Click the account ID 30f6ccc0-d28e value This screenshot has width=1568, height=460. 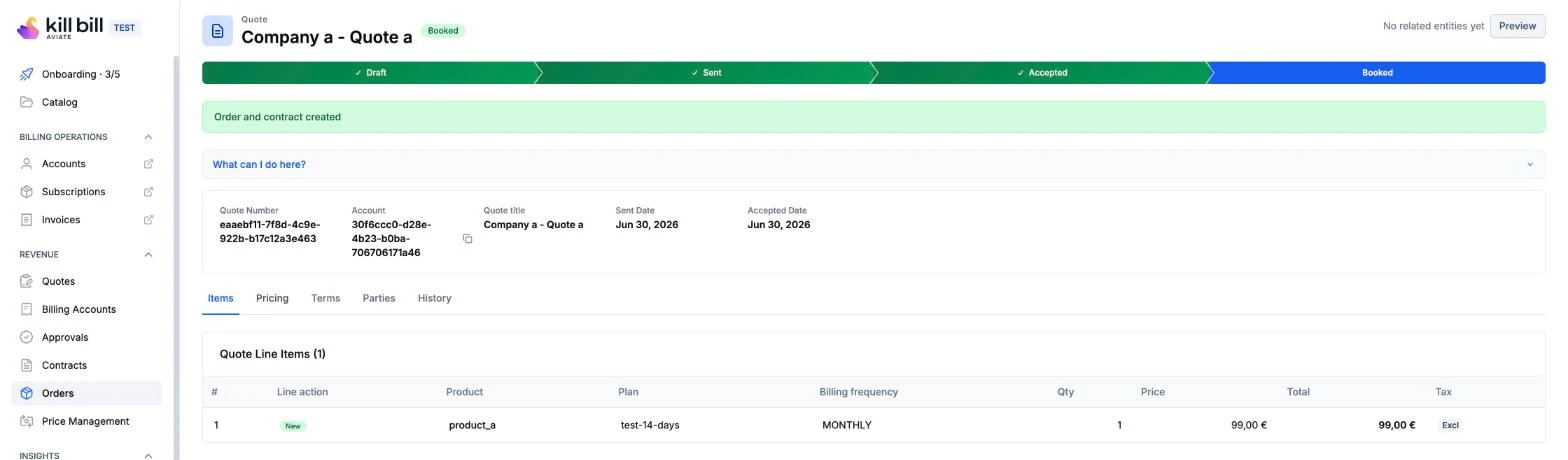pos(391,239)
